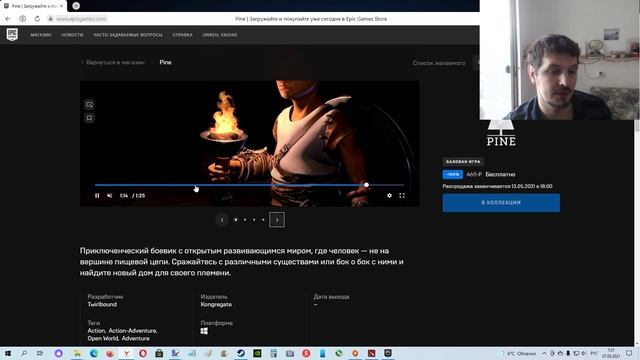The width and height of the screenshot is (640, 360).
Task: Open the video player settings gear
Action: coord(389,196)
